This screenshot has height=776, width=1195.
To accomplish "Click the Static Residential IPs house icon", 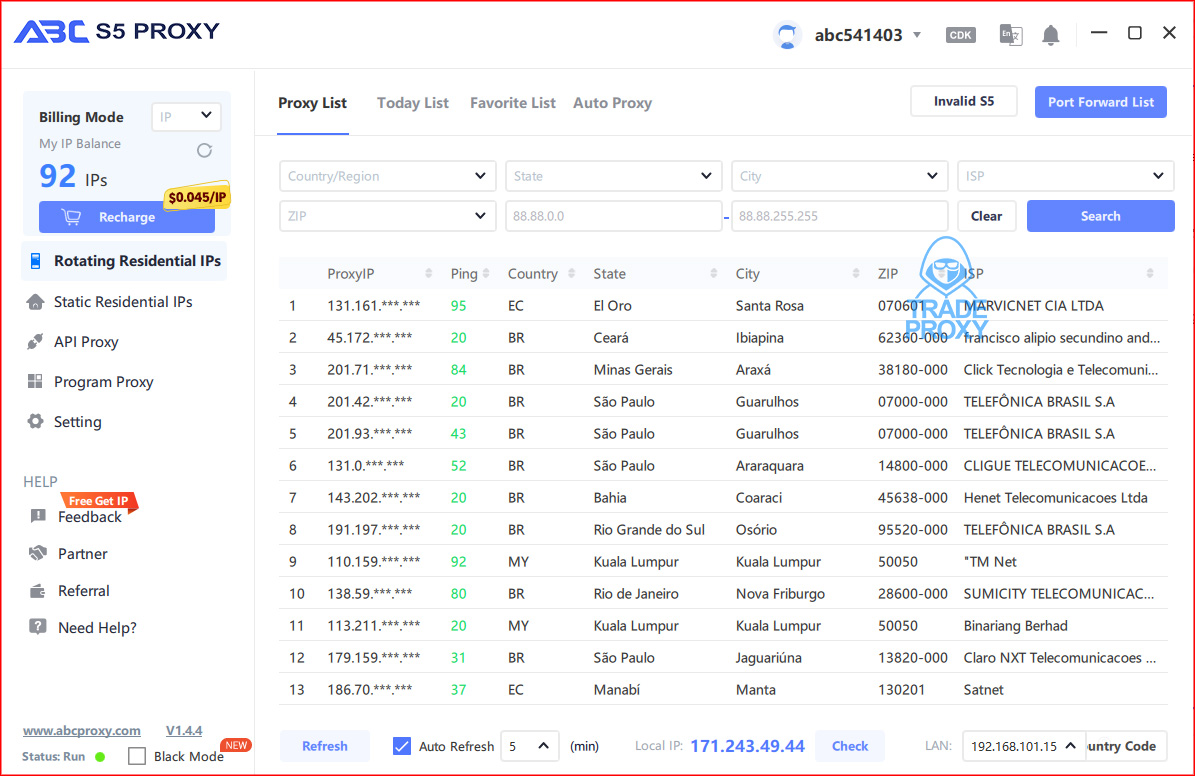I will [35, 302].
